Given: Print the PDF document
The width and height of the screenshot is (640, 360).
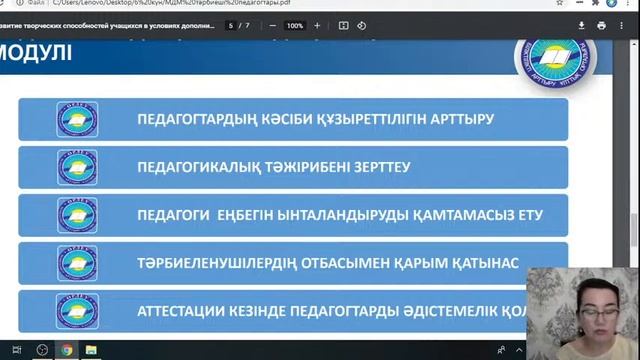Looking at the screenshot, I should pos(601,26).
